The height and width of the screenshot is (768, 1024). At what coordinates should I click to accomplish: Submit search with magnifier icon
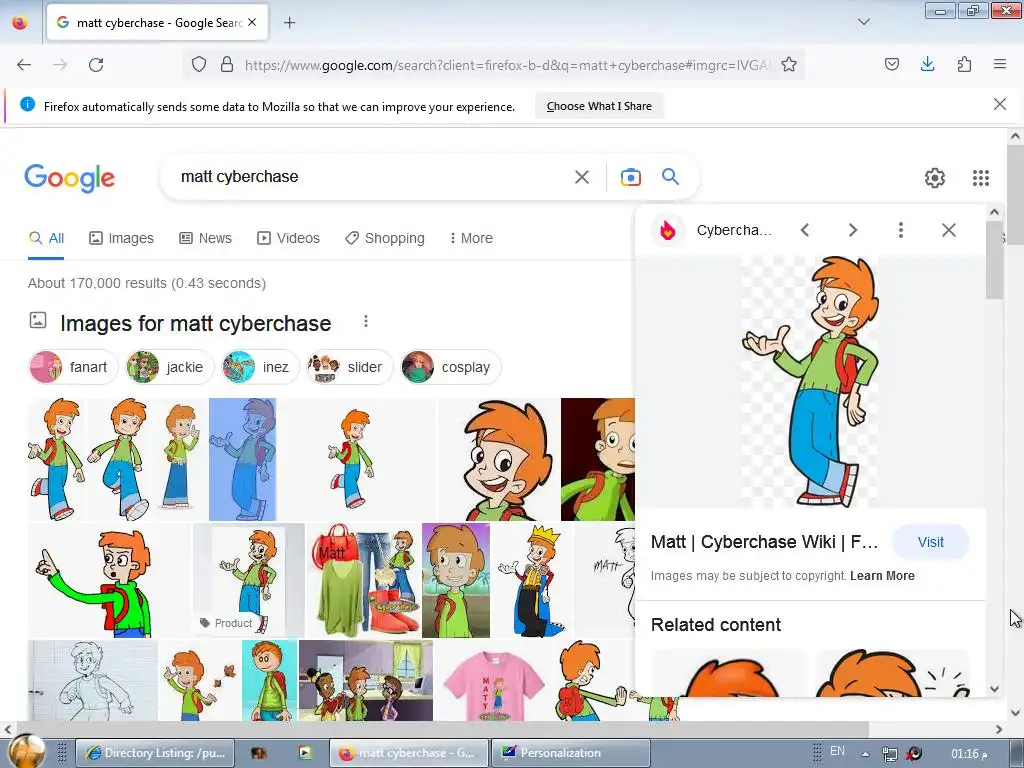click(x=670, y=176)
